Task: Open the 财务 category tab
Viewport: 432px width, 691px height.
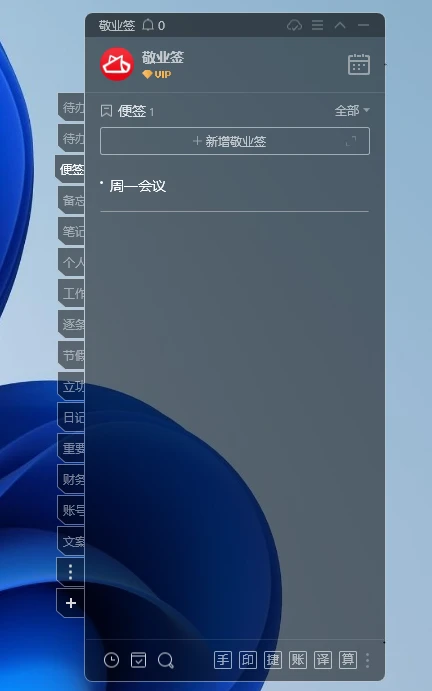Action: click(x=71, y=479)
